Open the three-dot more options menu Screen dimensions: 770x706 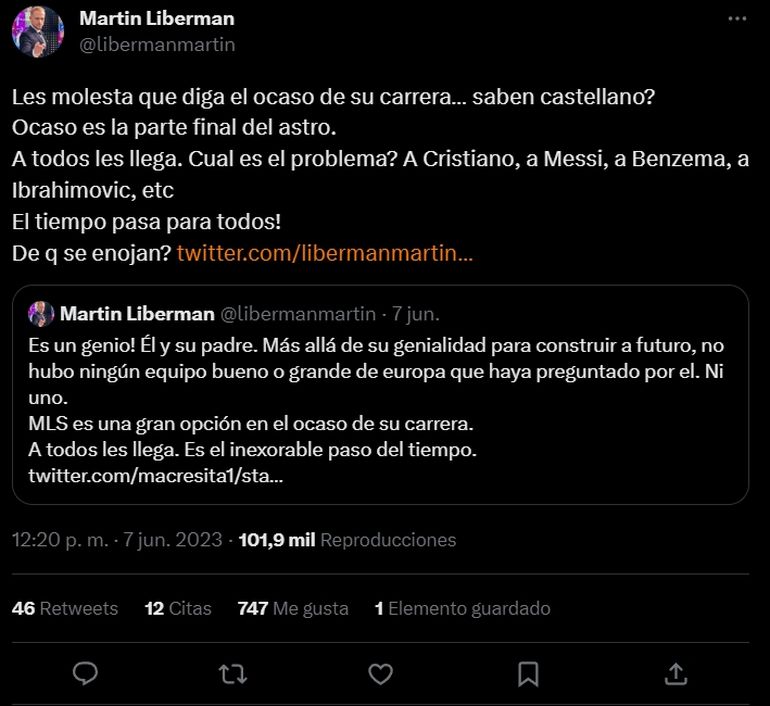click(x=737, y=19)
